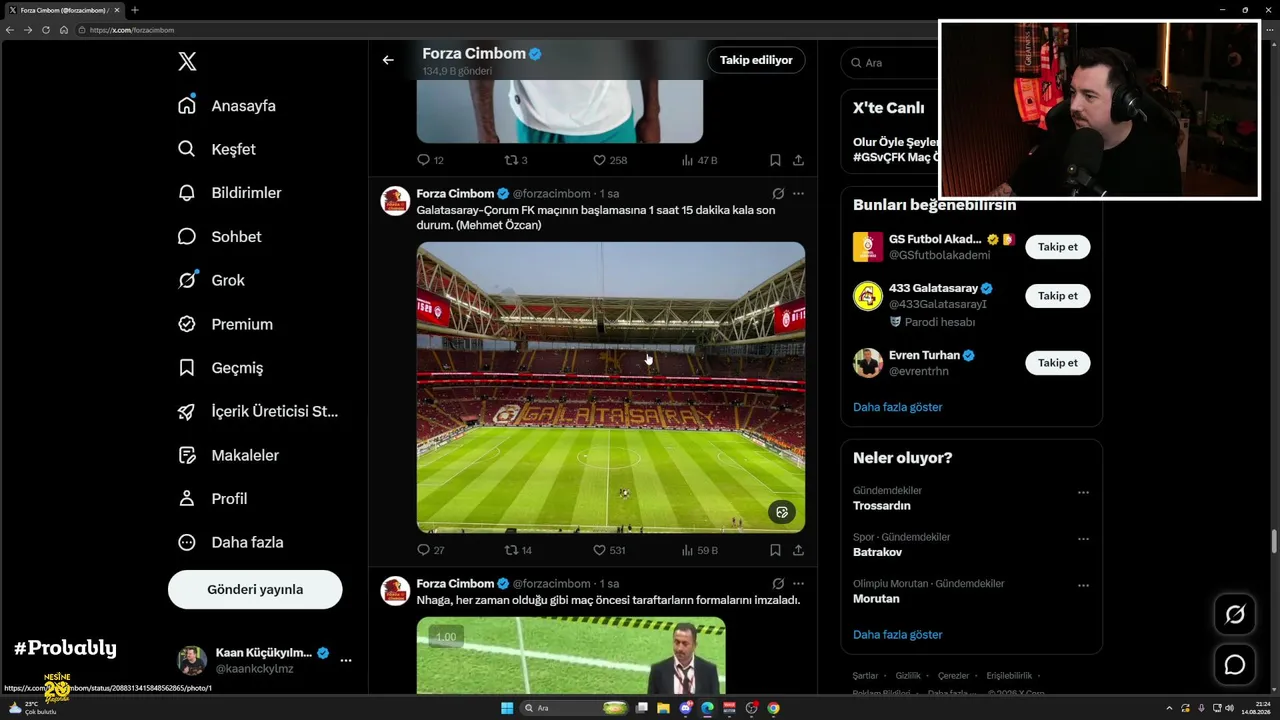Image resolution: width=1280 pixels, height=720 pixels.
Task: Open Sohbet chat bubble icon
Action: click(187, 236)
